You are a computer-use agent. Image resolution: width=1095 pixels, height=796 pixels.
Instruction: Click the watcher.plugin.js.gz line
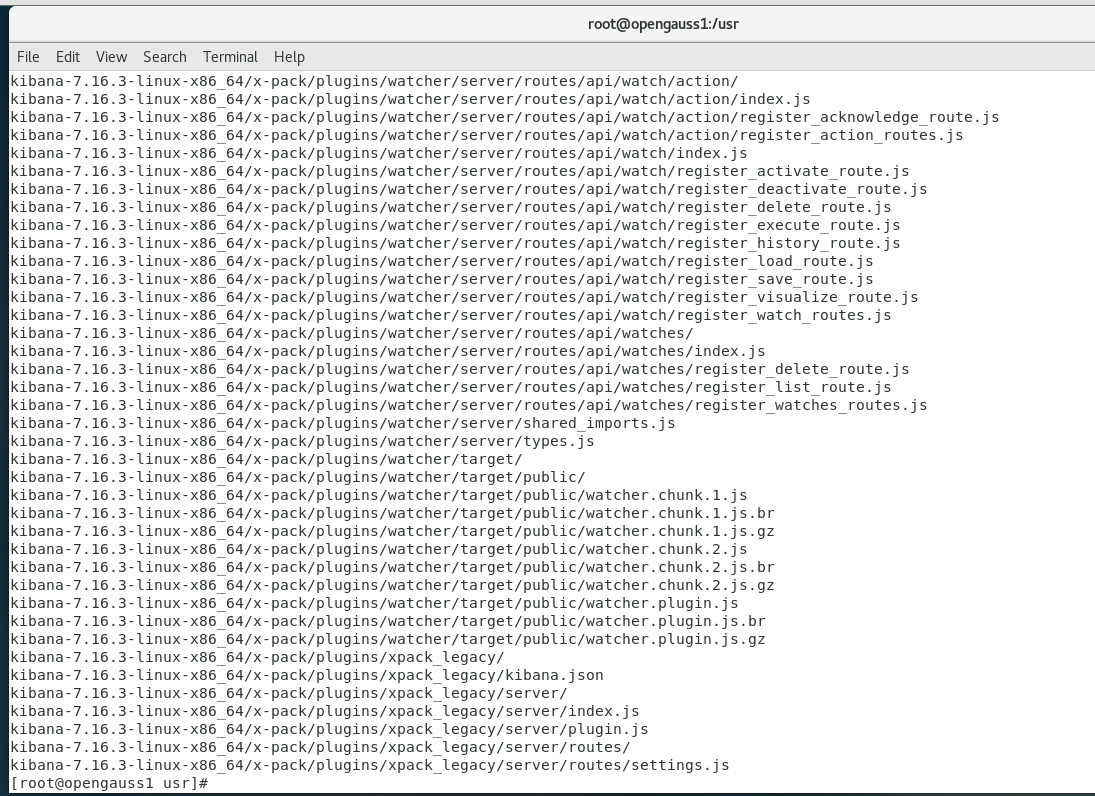pos(388,640)
